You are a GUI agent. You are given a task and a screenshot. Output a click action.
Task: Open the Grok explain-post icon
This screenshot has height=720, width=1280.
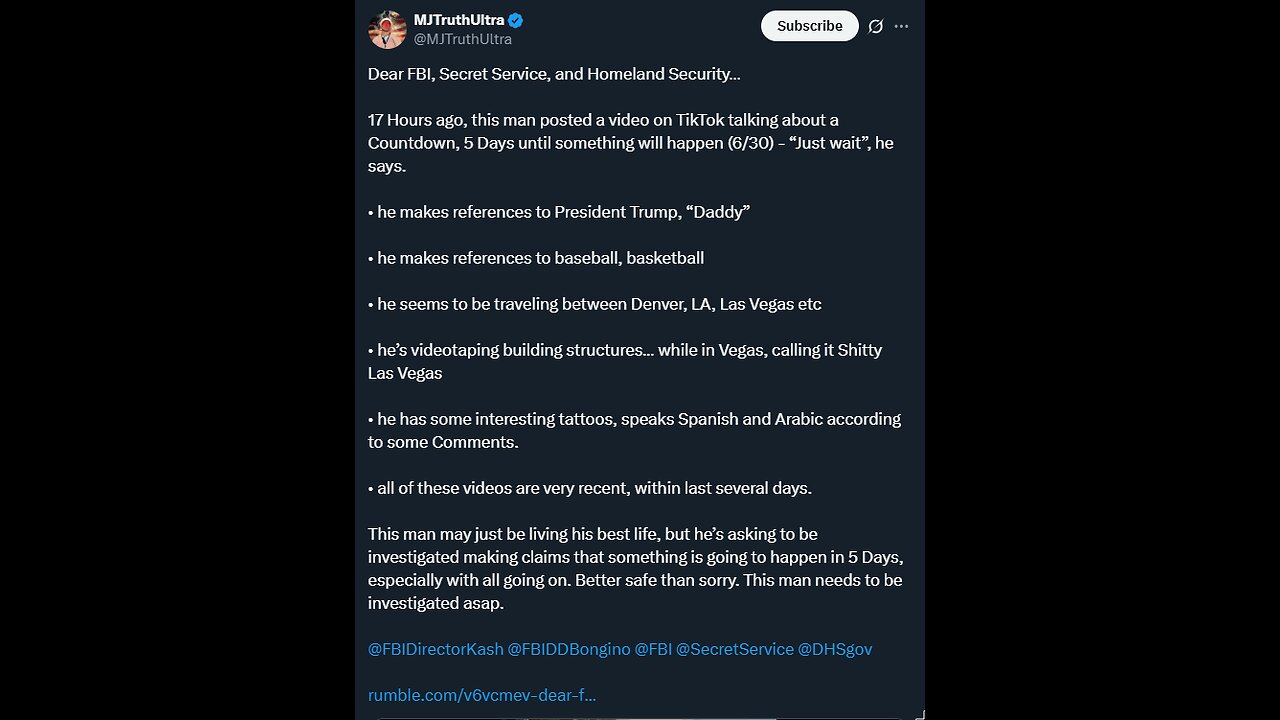[876, 26]
